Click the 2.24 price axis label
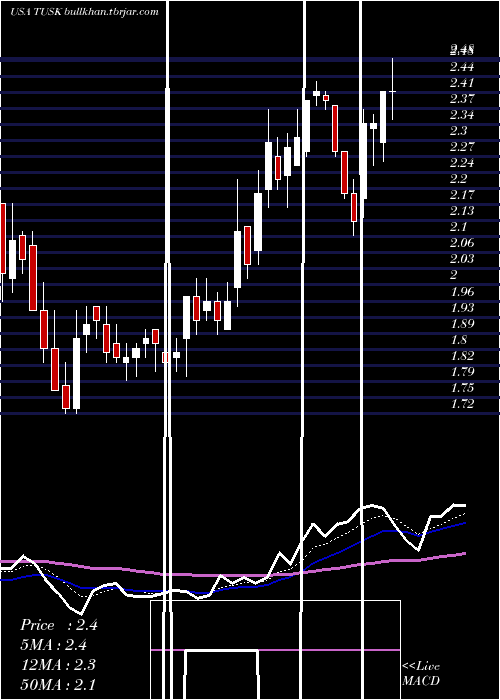Image resolution: width=500 pixels, height=700 pixels. tap(462, 163)
